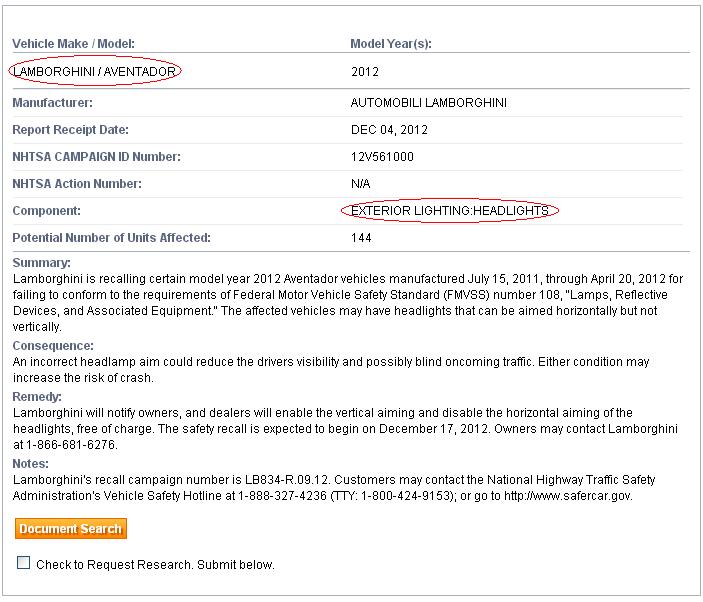Click the Report Receipt Date label
This screenshot has width=703, height=602.
click(x=70, y=130)
